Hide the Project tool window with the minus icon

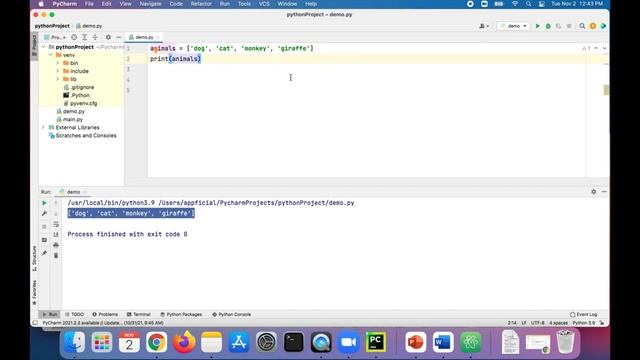[118, 37]
